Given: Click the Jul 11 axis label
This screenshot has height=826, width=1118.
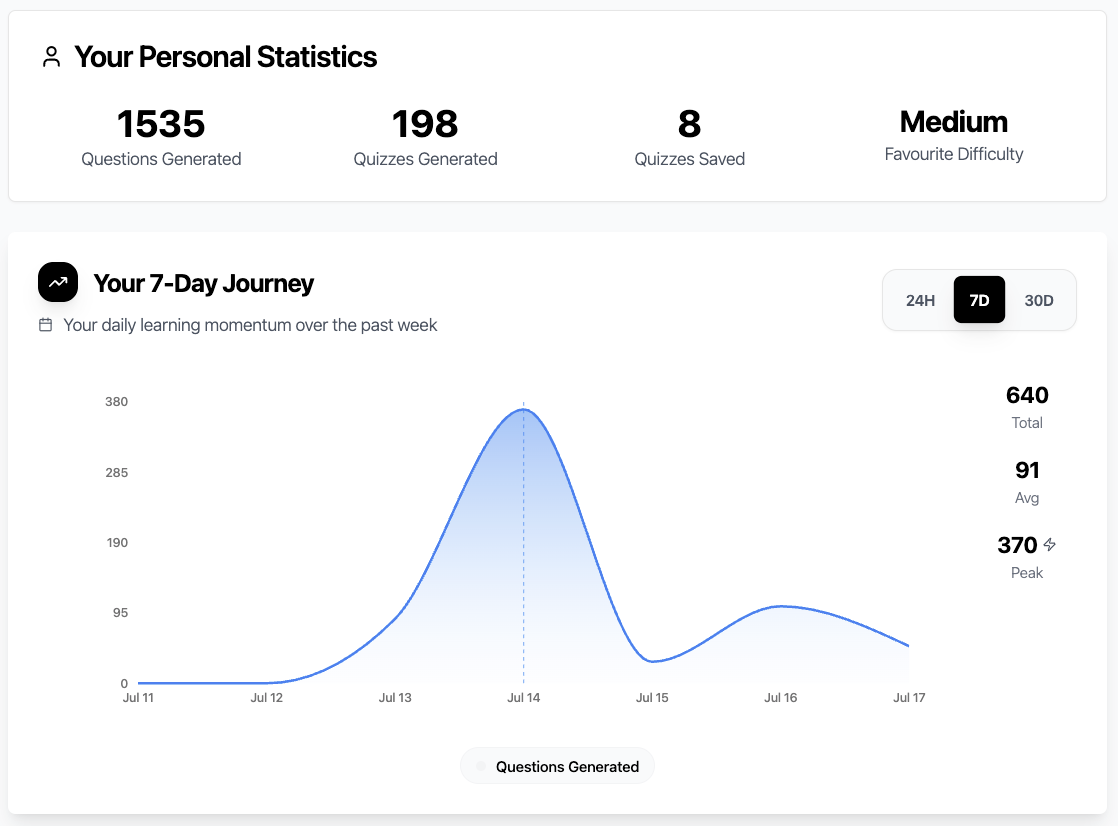Looking at the screenshot, I should click(138, 698).
